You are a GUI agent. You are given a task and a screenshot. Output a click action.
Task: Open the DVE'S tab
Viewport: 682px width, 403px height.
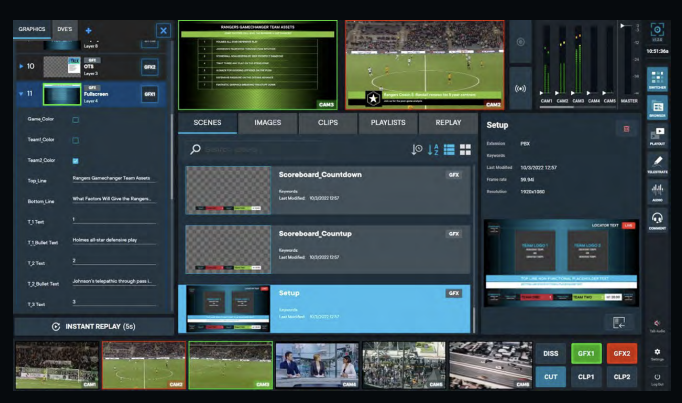point(65,31)
